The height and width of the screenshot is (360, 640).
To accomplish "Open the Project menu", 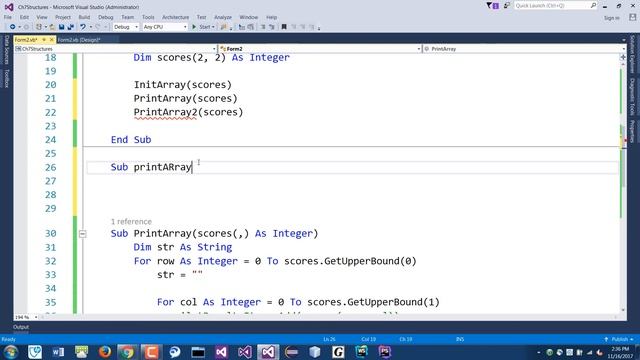I will 63,17.
